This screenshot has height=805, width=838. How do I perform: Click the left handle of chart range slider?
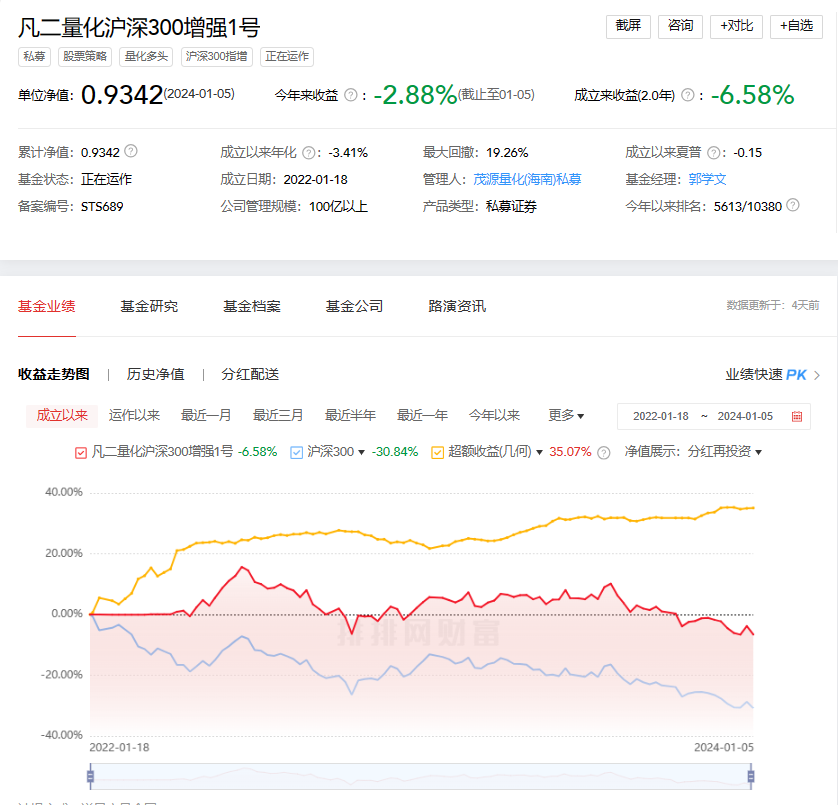90,776
